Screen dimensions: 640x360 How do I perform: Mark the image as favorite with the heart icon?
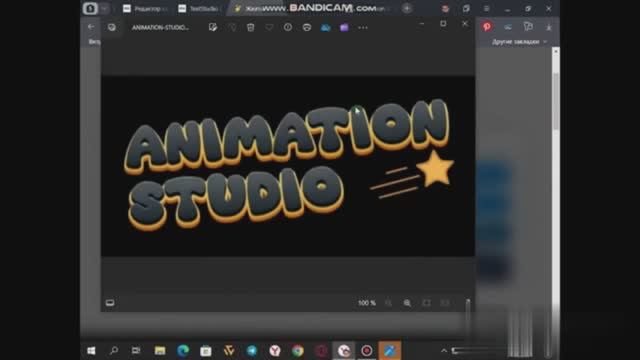click(x=269, y=27)
